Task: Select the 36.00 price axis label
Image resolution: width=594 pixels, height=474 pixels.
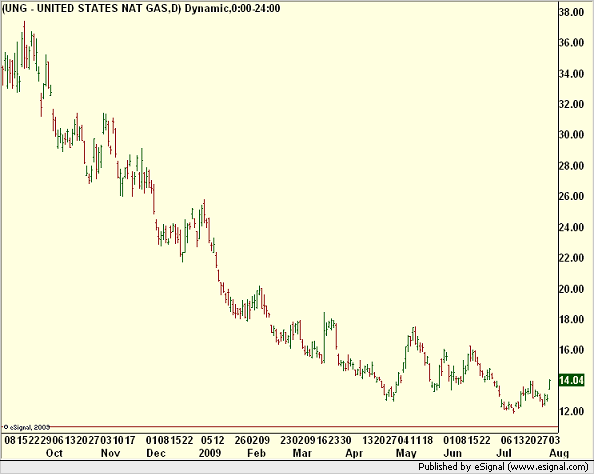Action: coord(571,42)
